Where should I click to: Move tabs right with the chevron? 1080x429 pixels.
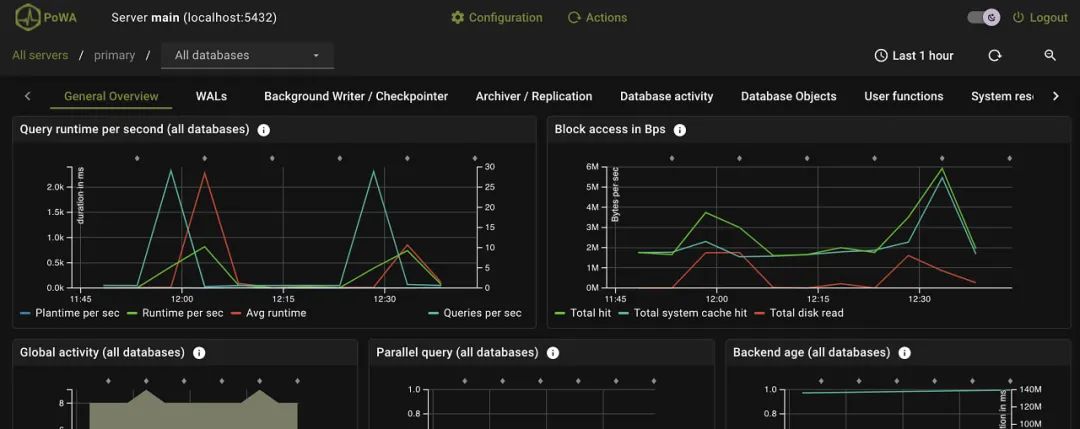(x=1055, y=96)
